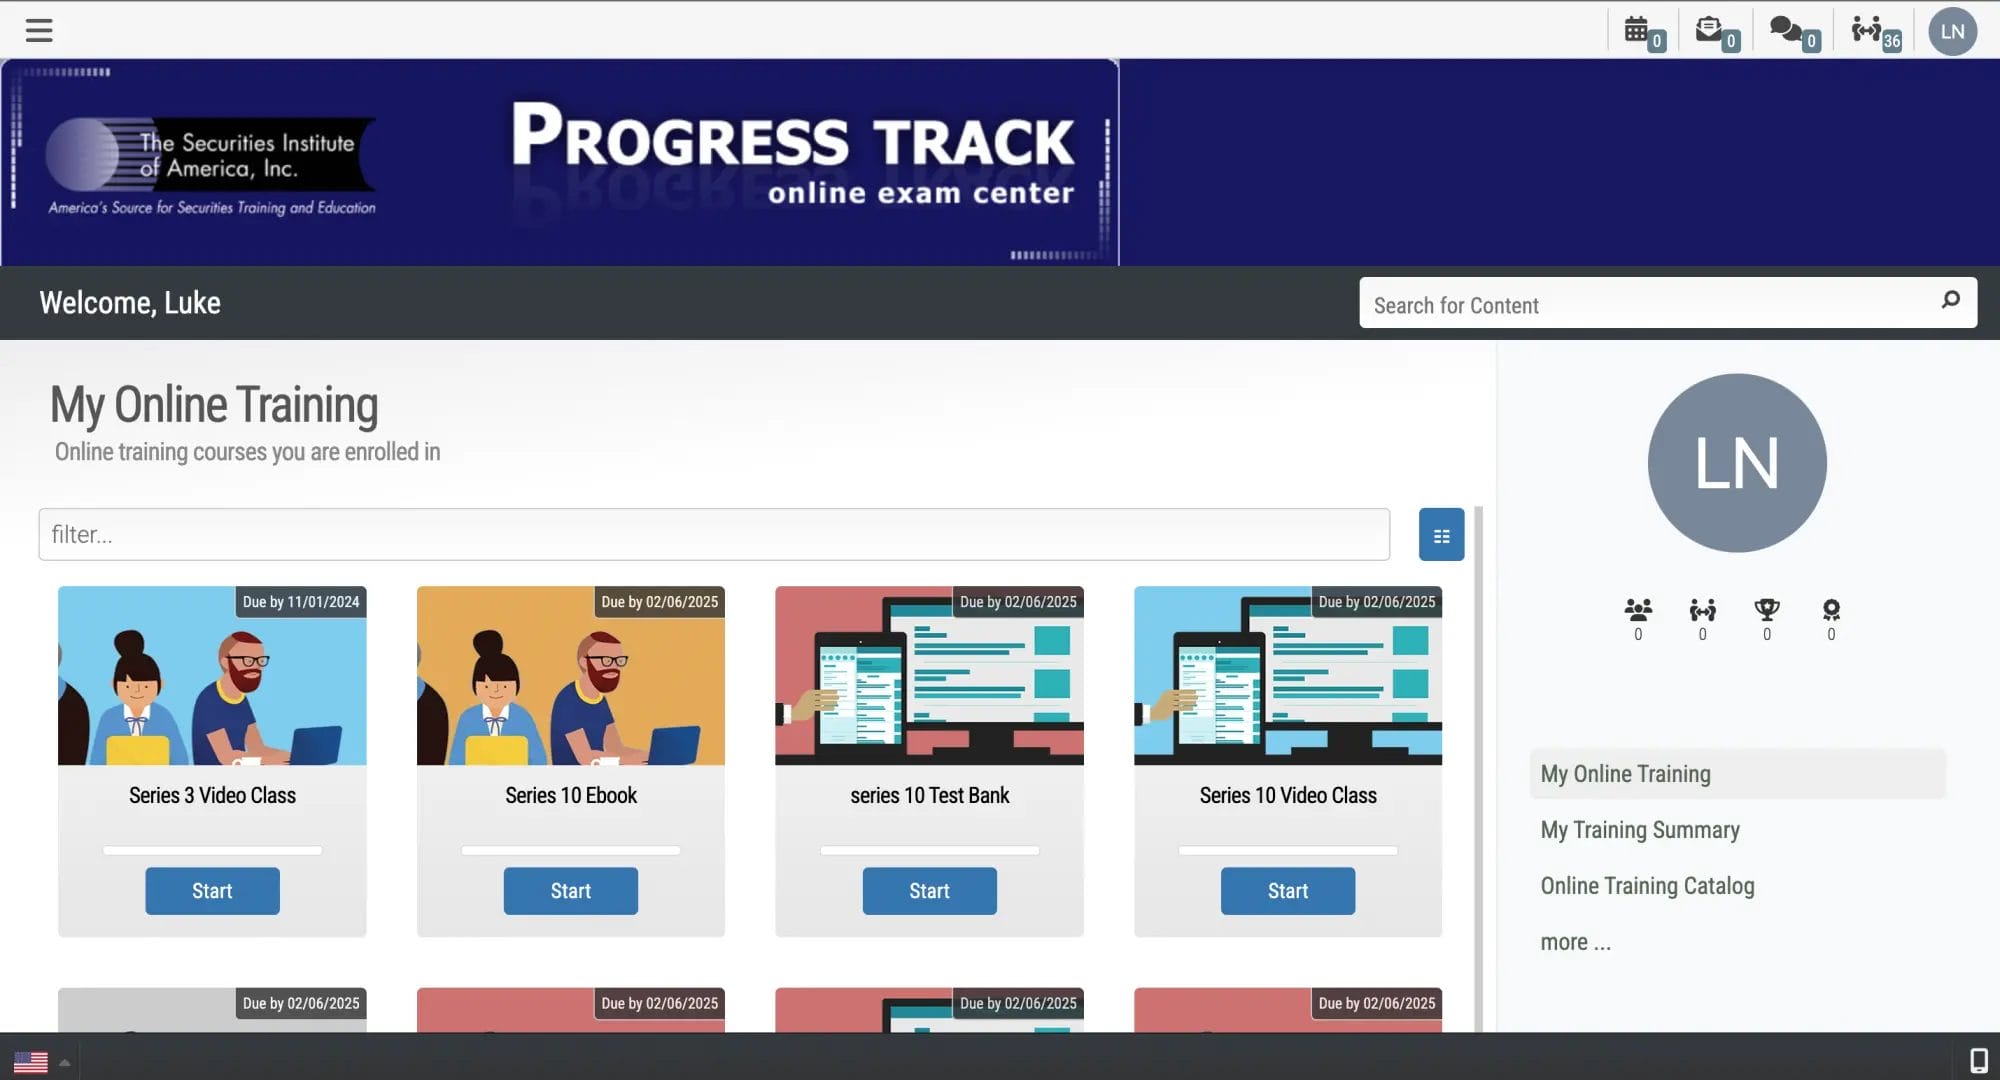Click the mentor/connections icon in profile panel

pyautogui.click(x=1702, y=609)
